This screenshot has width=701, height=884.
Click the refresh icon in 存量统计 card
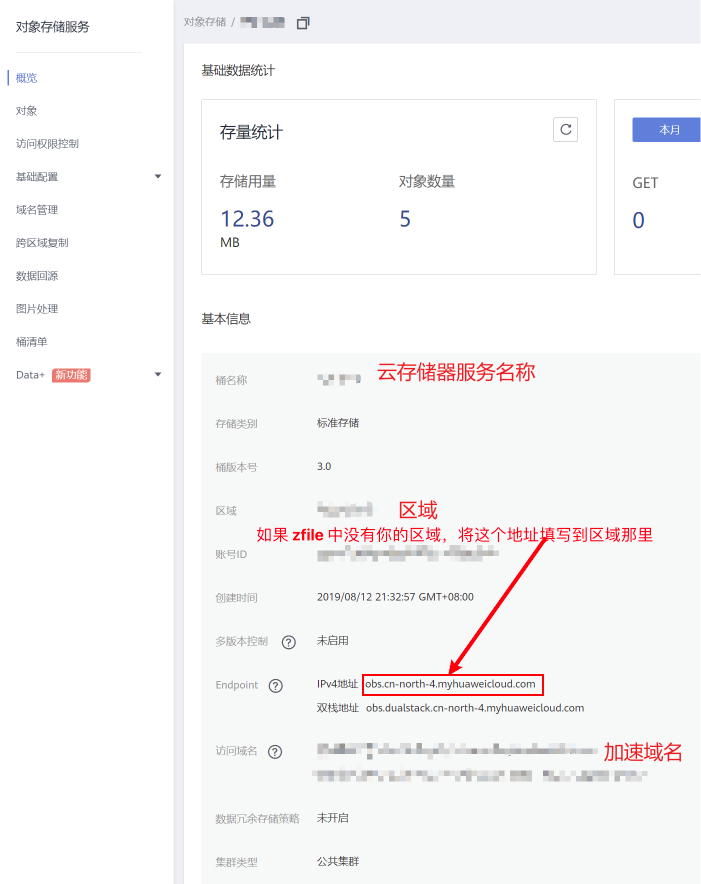(565, 129)
